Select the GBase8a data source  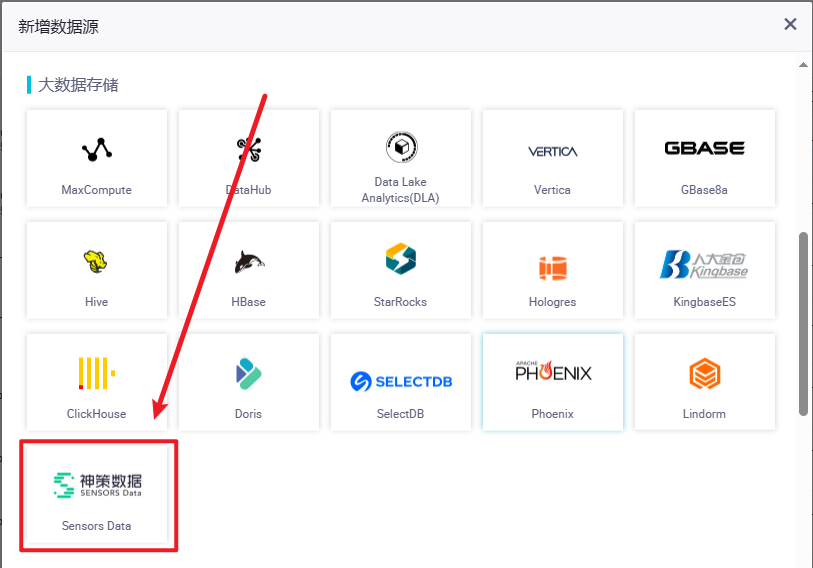705,158
